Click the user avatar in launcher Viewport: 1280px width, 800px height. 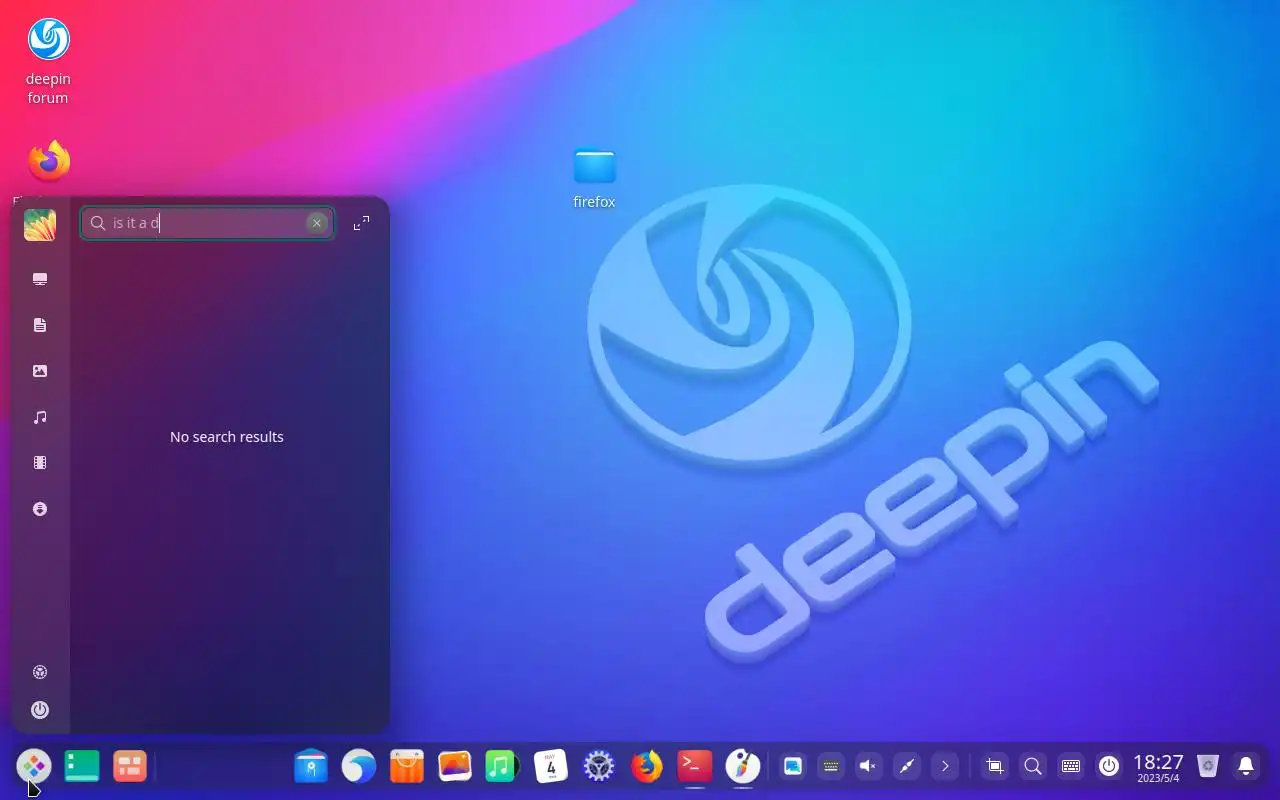pos(40,224)
